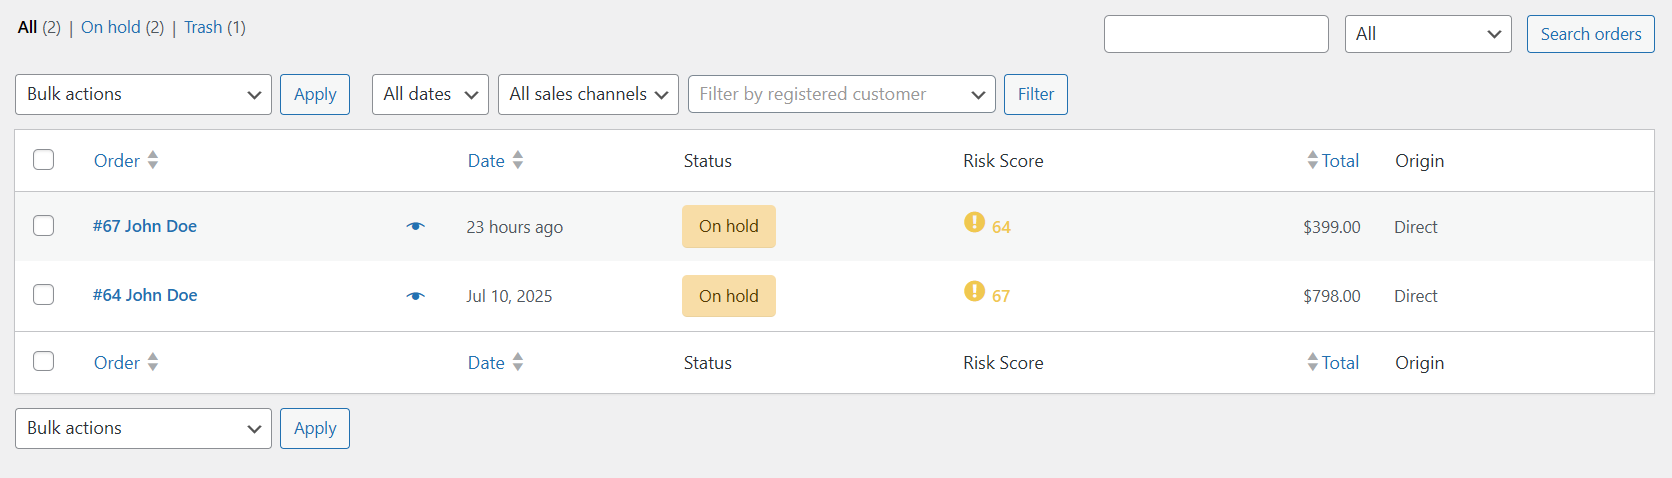Click the Direct origin of order #67
The width and height of the screenshot is (1672, 478).
click(1416, 227)
